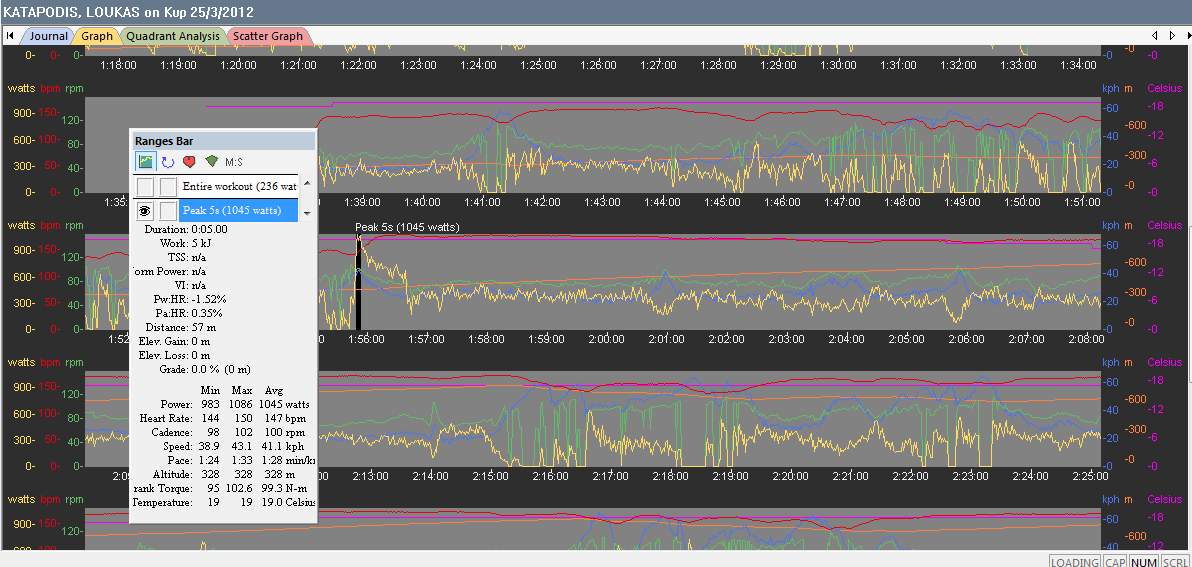Click the green peak marker icon
The image size is (1192, 567).
click(210, 161)
